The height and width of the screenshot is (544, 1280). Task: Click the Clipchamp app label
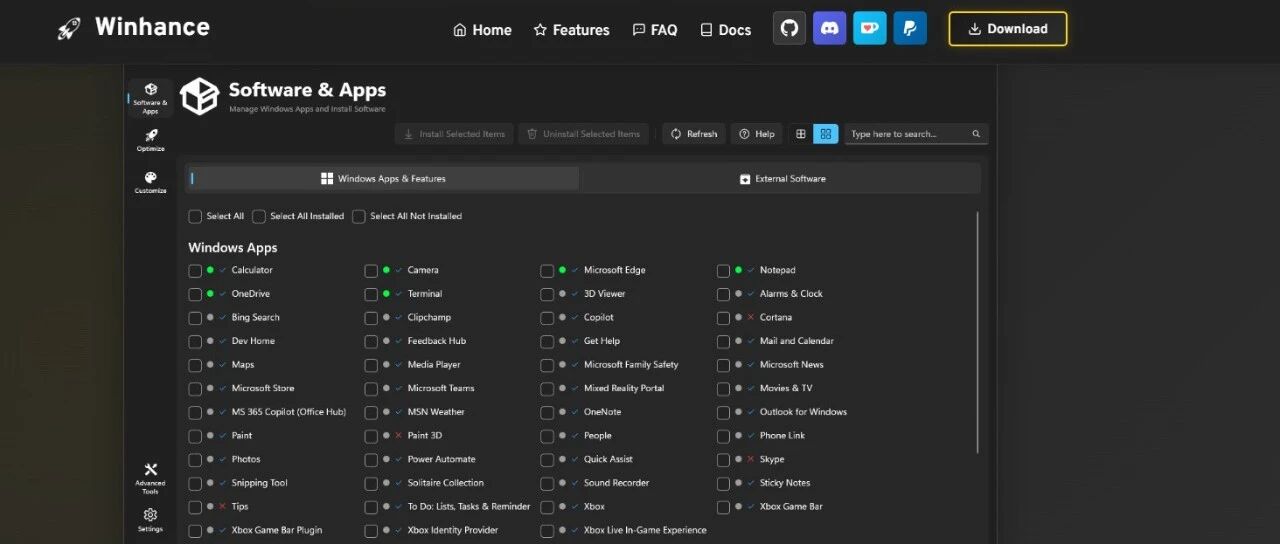coord(429,318)
